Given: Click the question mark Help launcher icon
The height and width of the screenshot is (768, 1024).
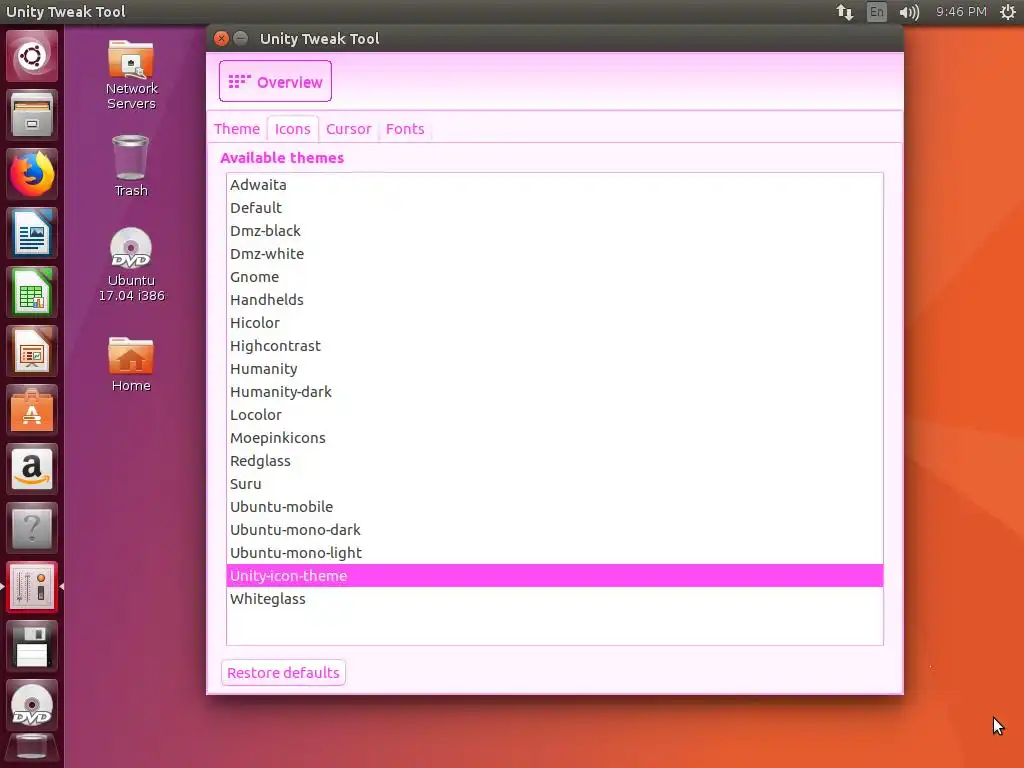Looking at the screenshot, I should pyautogui.click(x=31, y=528).
